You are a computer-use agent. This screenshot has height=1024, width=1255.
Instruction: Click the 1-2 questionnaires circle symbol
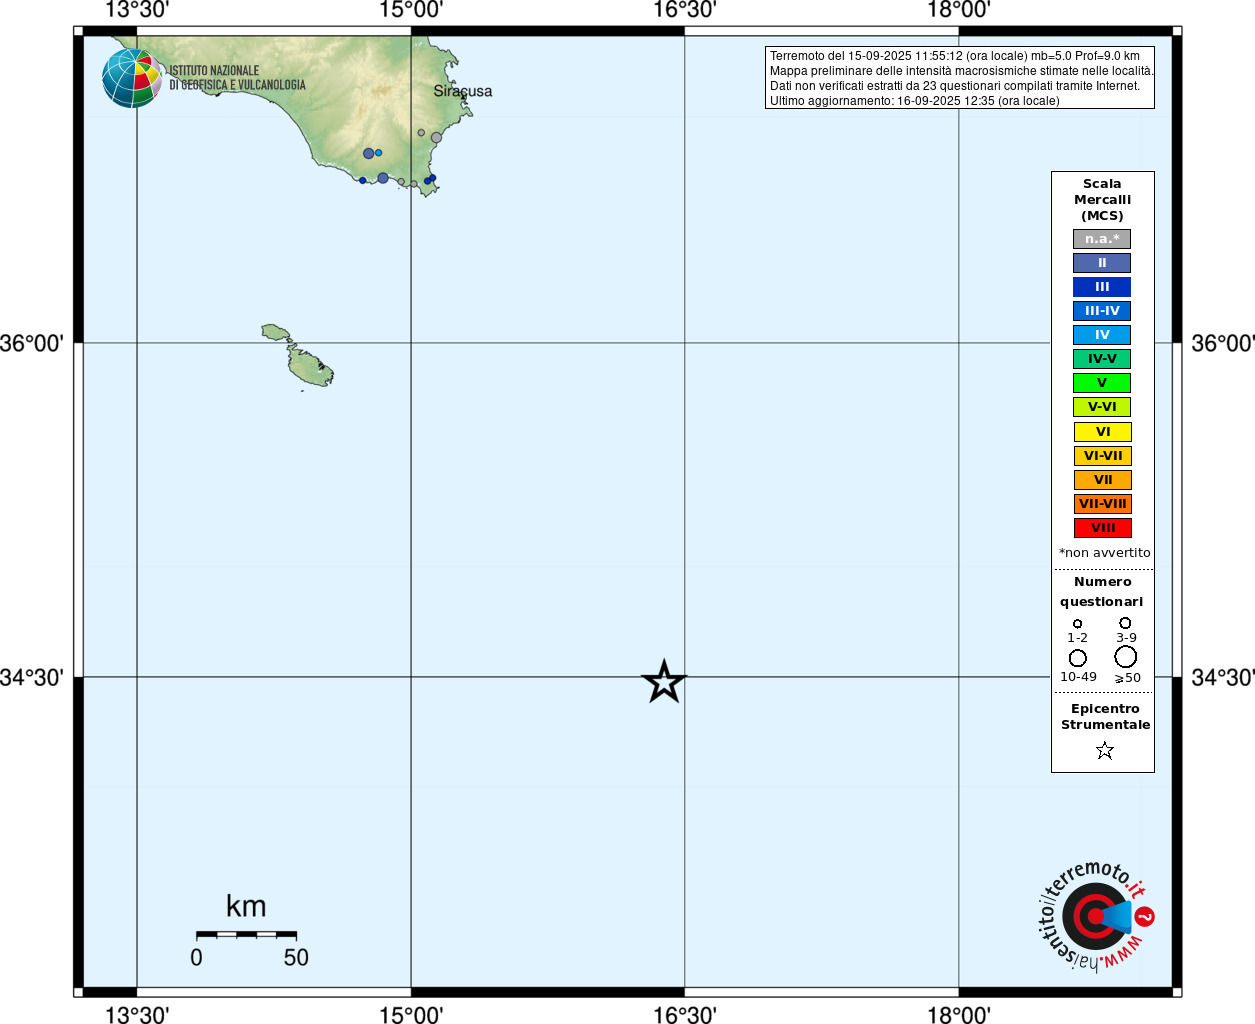pyautogui.click(x=1077, y=624)
